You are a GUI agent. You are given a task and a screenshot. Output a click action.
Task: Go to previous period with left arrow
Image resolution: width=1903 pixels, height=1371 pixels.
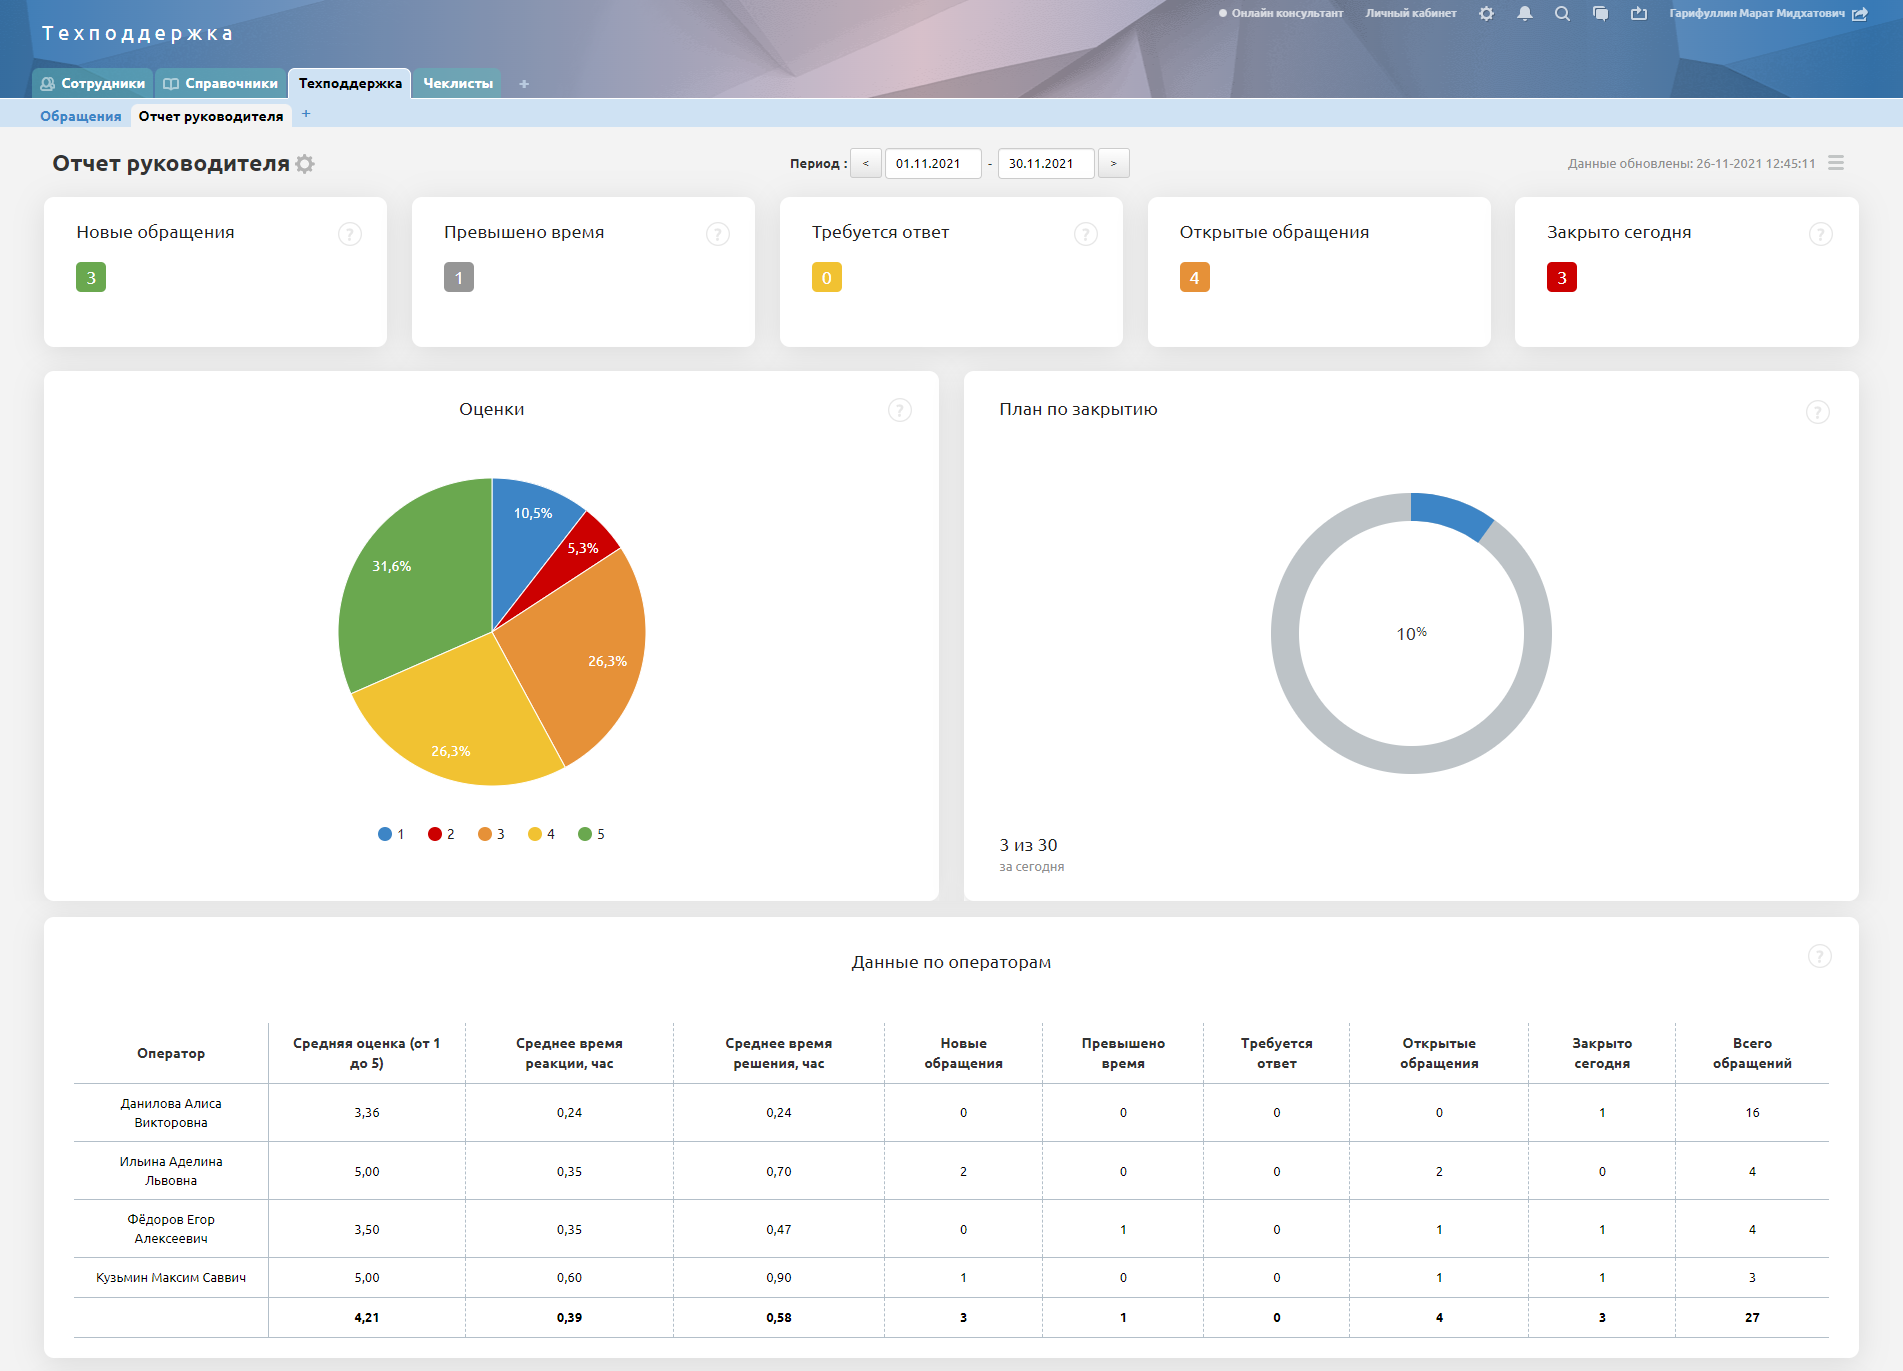865,163
